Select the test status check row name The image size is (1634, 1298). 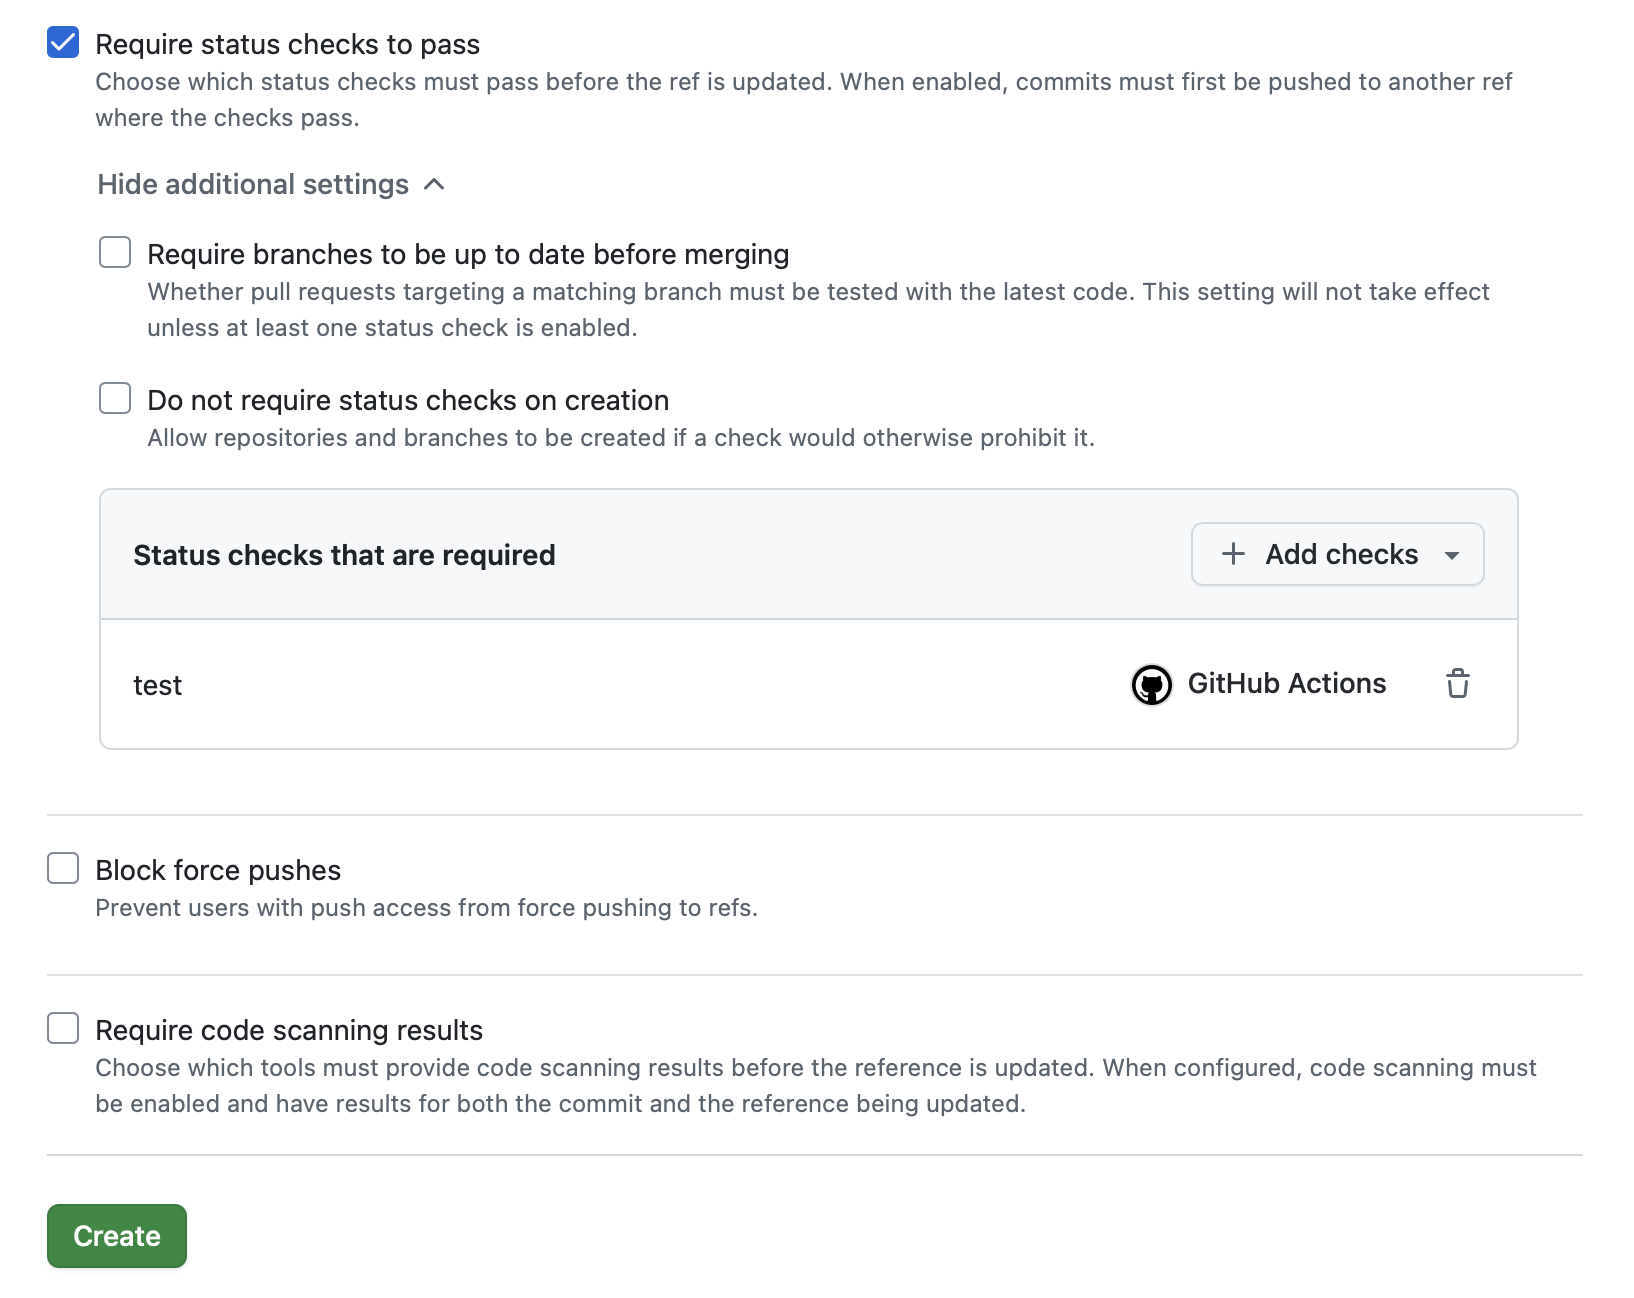pos(158,685)
